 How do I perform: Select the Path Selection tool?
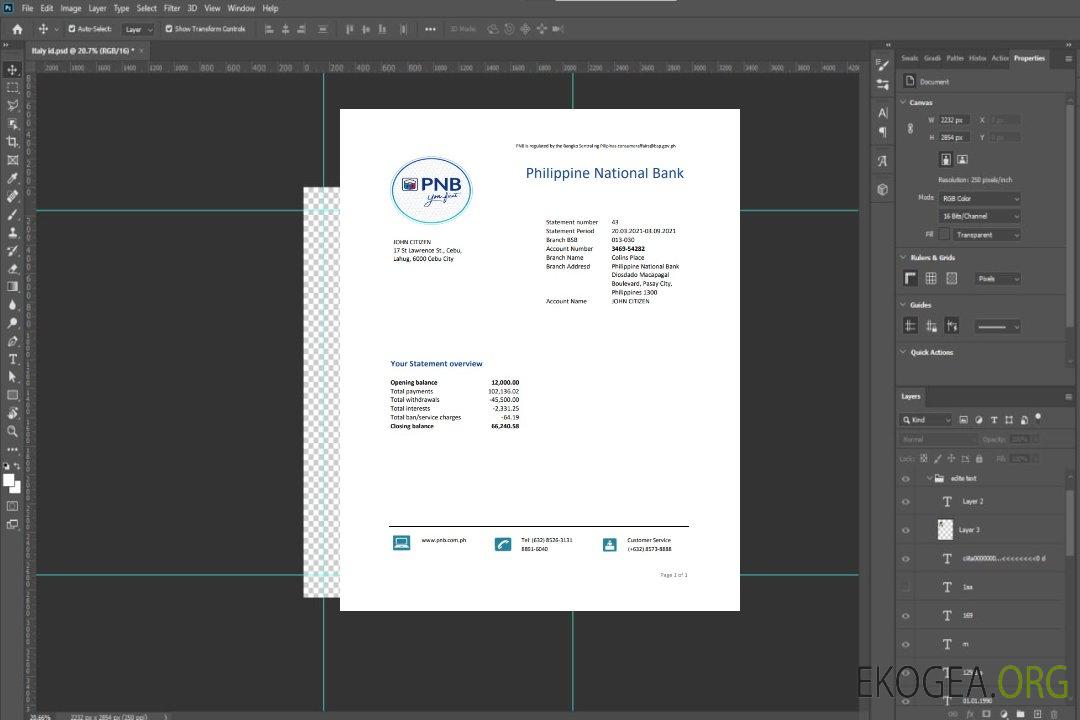12,377
